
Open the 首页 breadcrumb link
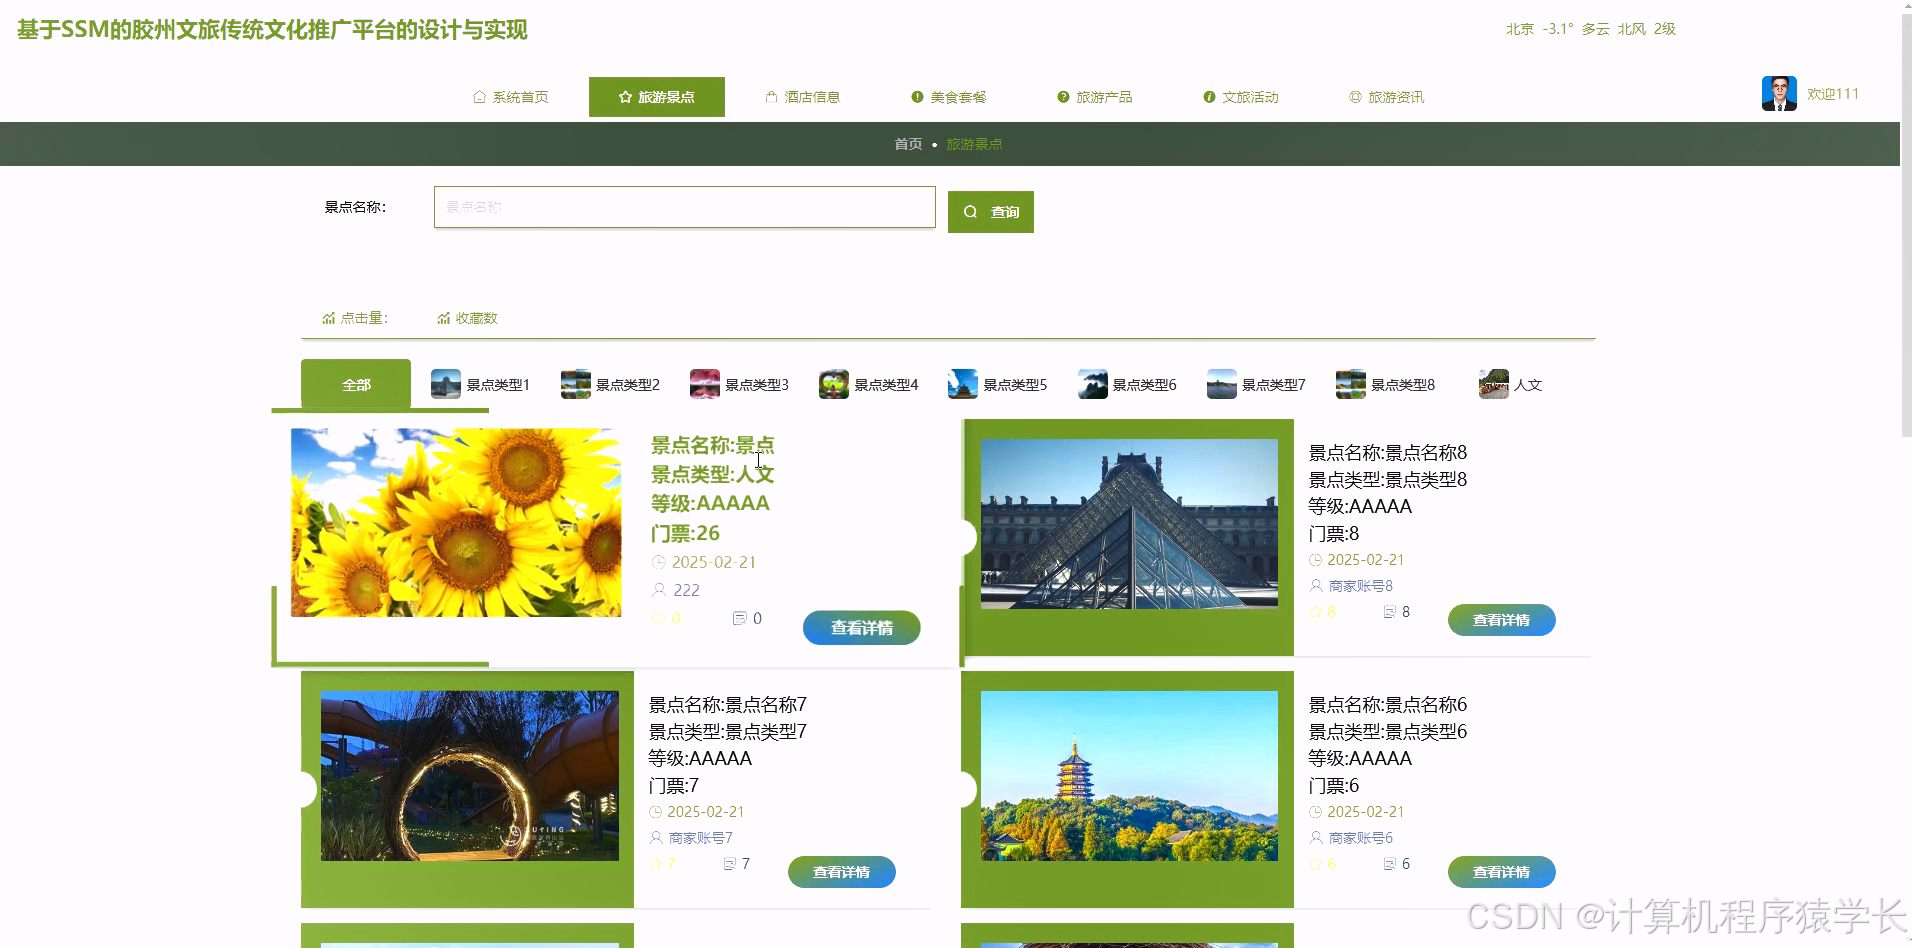(907, 144)
